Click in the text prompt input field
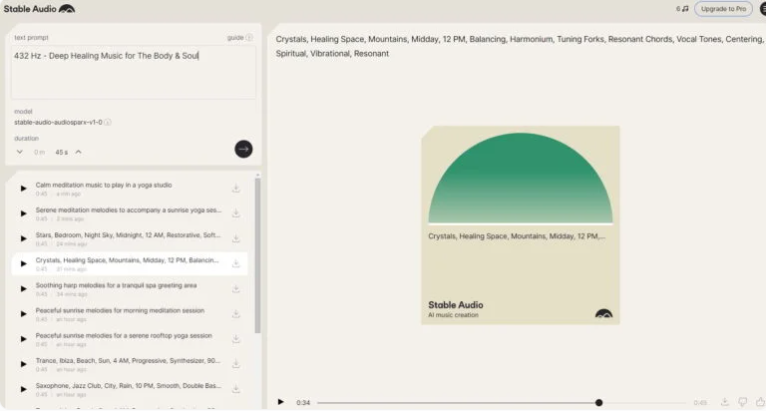766x411 pixels. [133, 72]
